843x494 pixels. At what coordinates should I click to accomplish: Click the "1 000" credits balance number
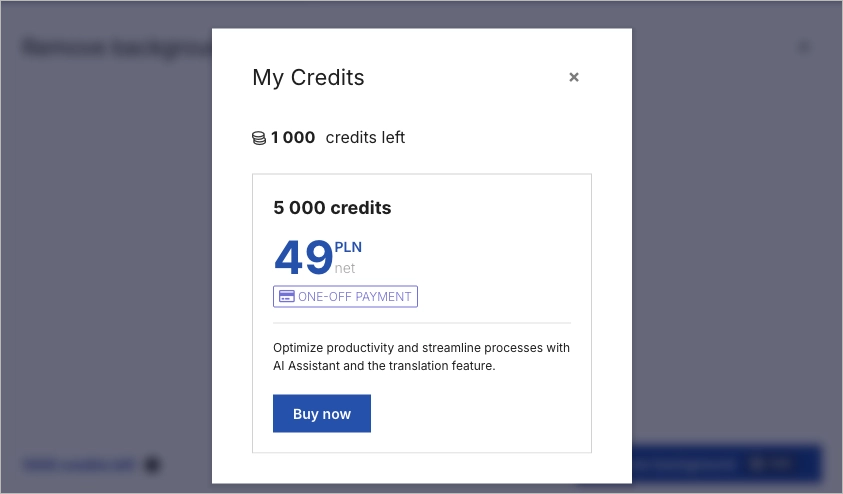point(293,138)
